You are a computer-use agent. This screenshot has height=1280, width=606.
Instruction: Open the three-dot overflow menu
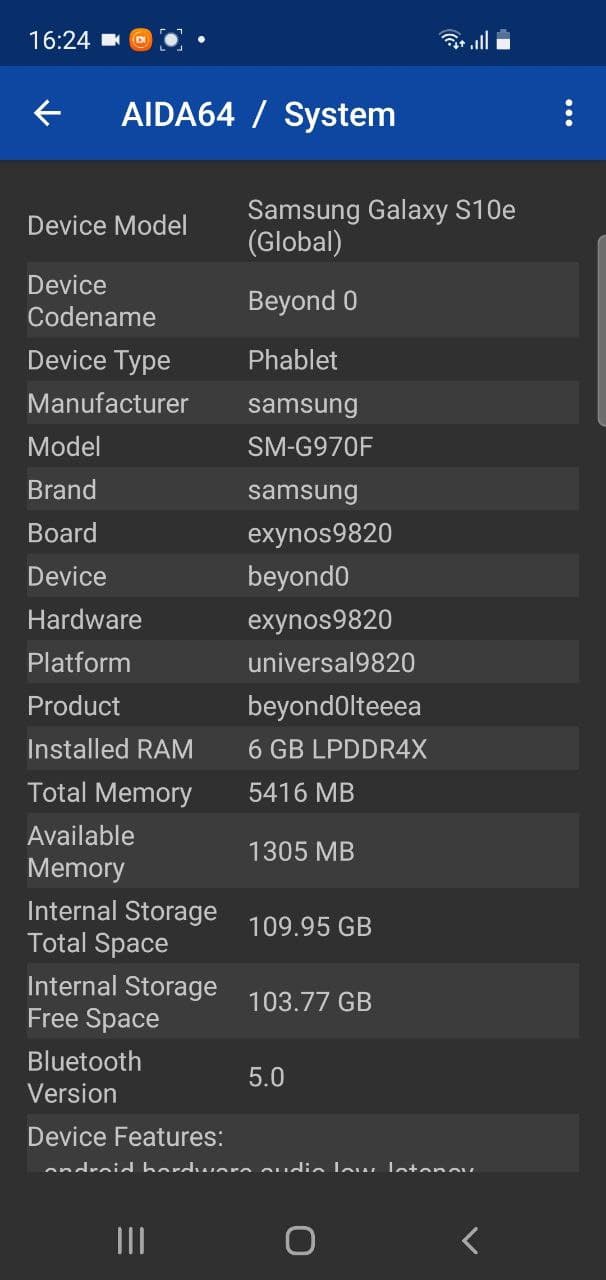point(568,114)
